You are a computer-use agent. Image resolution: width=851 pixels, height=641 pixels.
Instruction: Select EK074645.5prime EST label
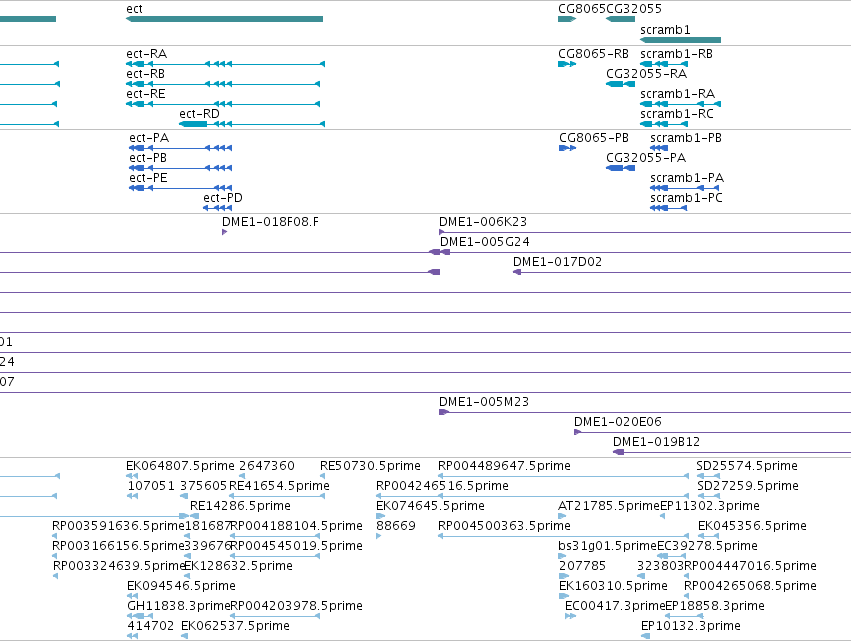[430, 506]
